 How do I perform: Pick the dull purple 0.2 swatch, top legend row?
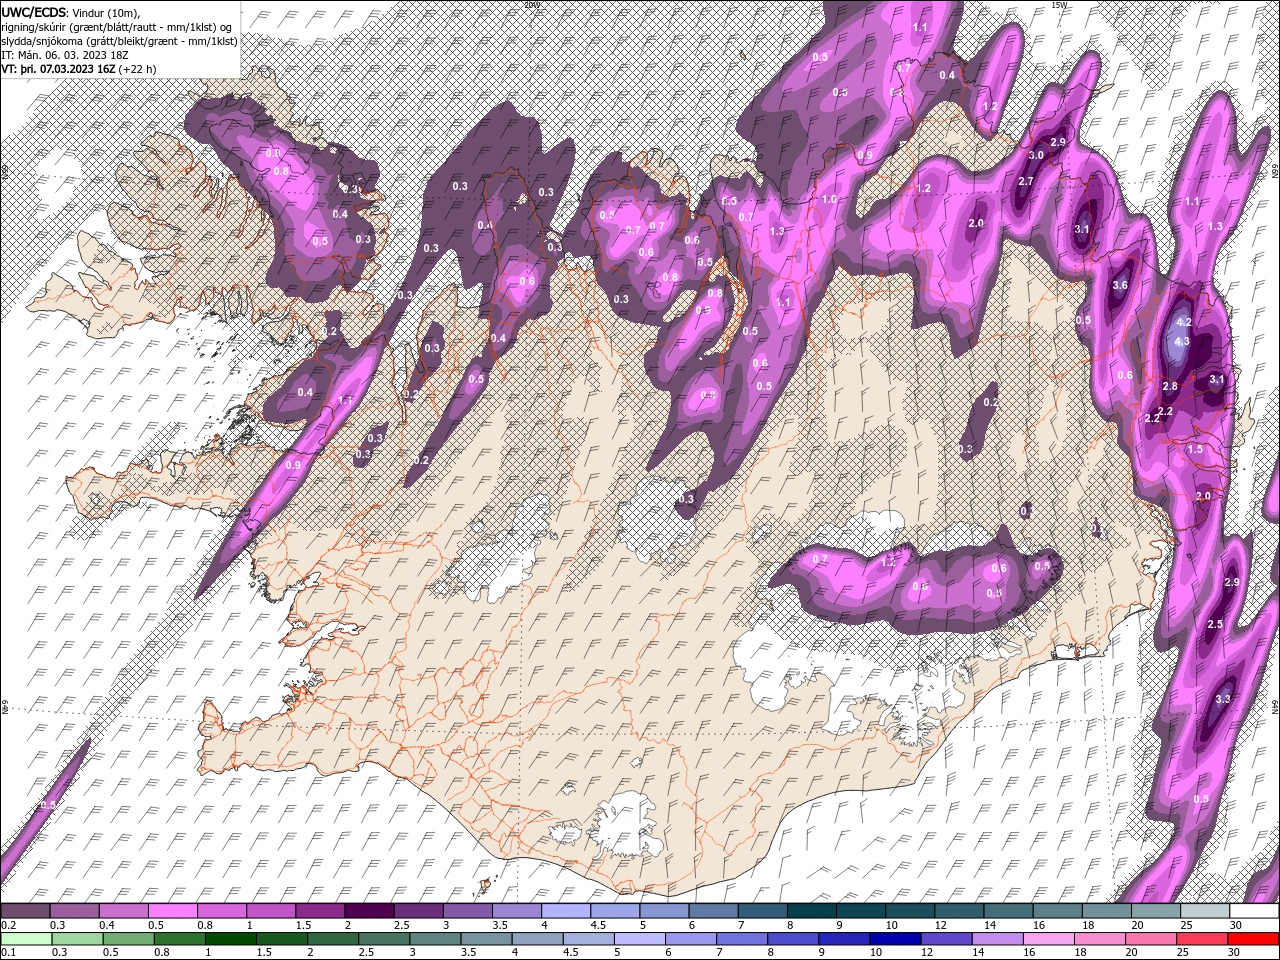(25, 911)
